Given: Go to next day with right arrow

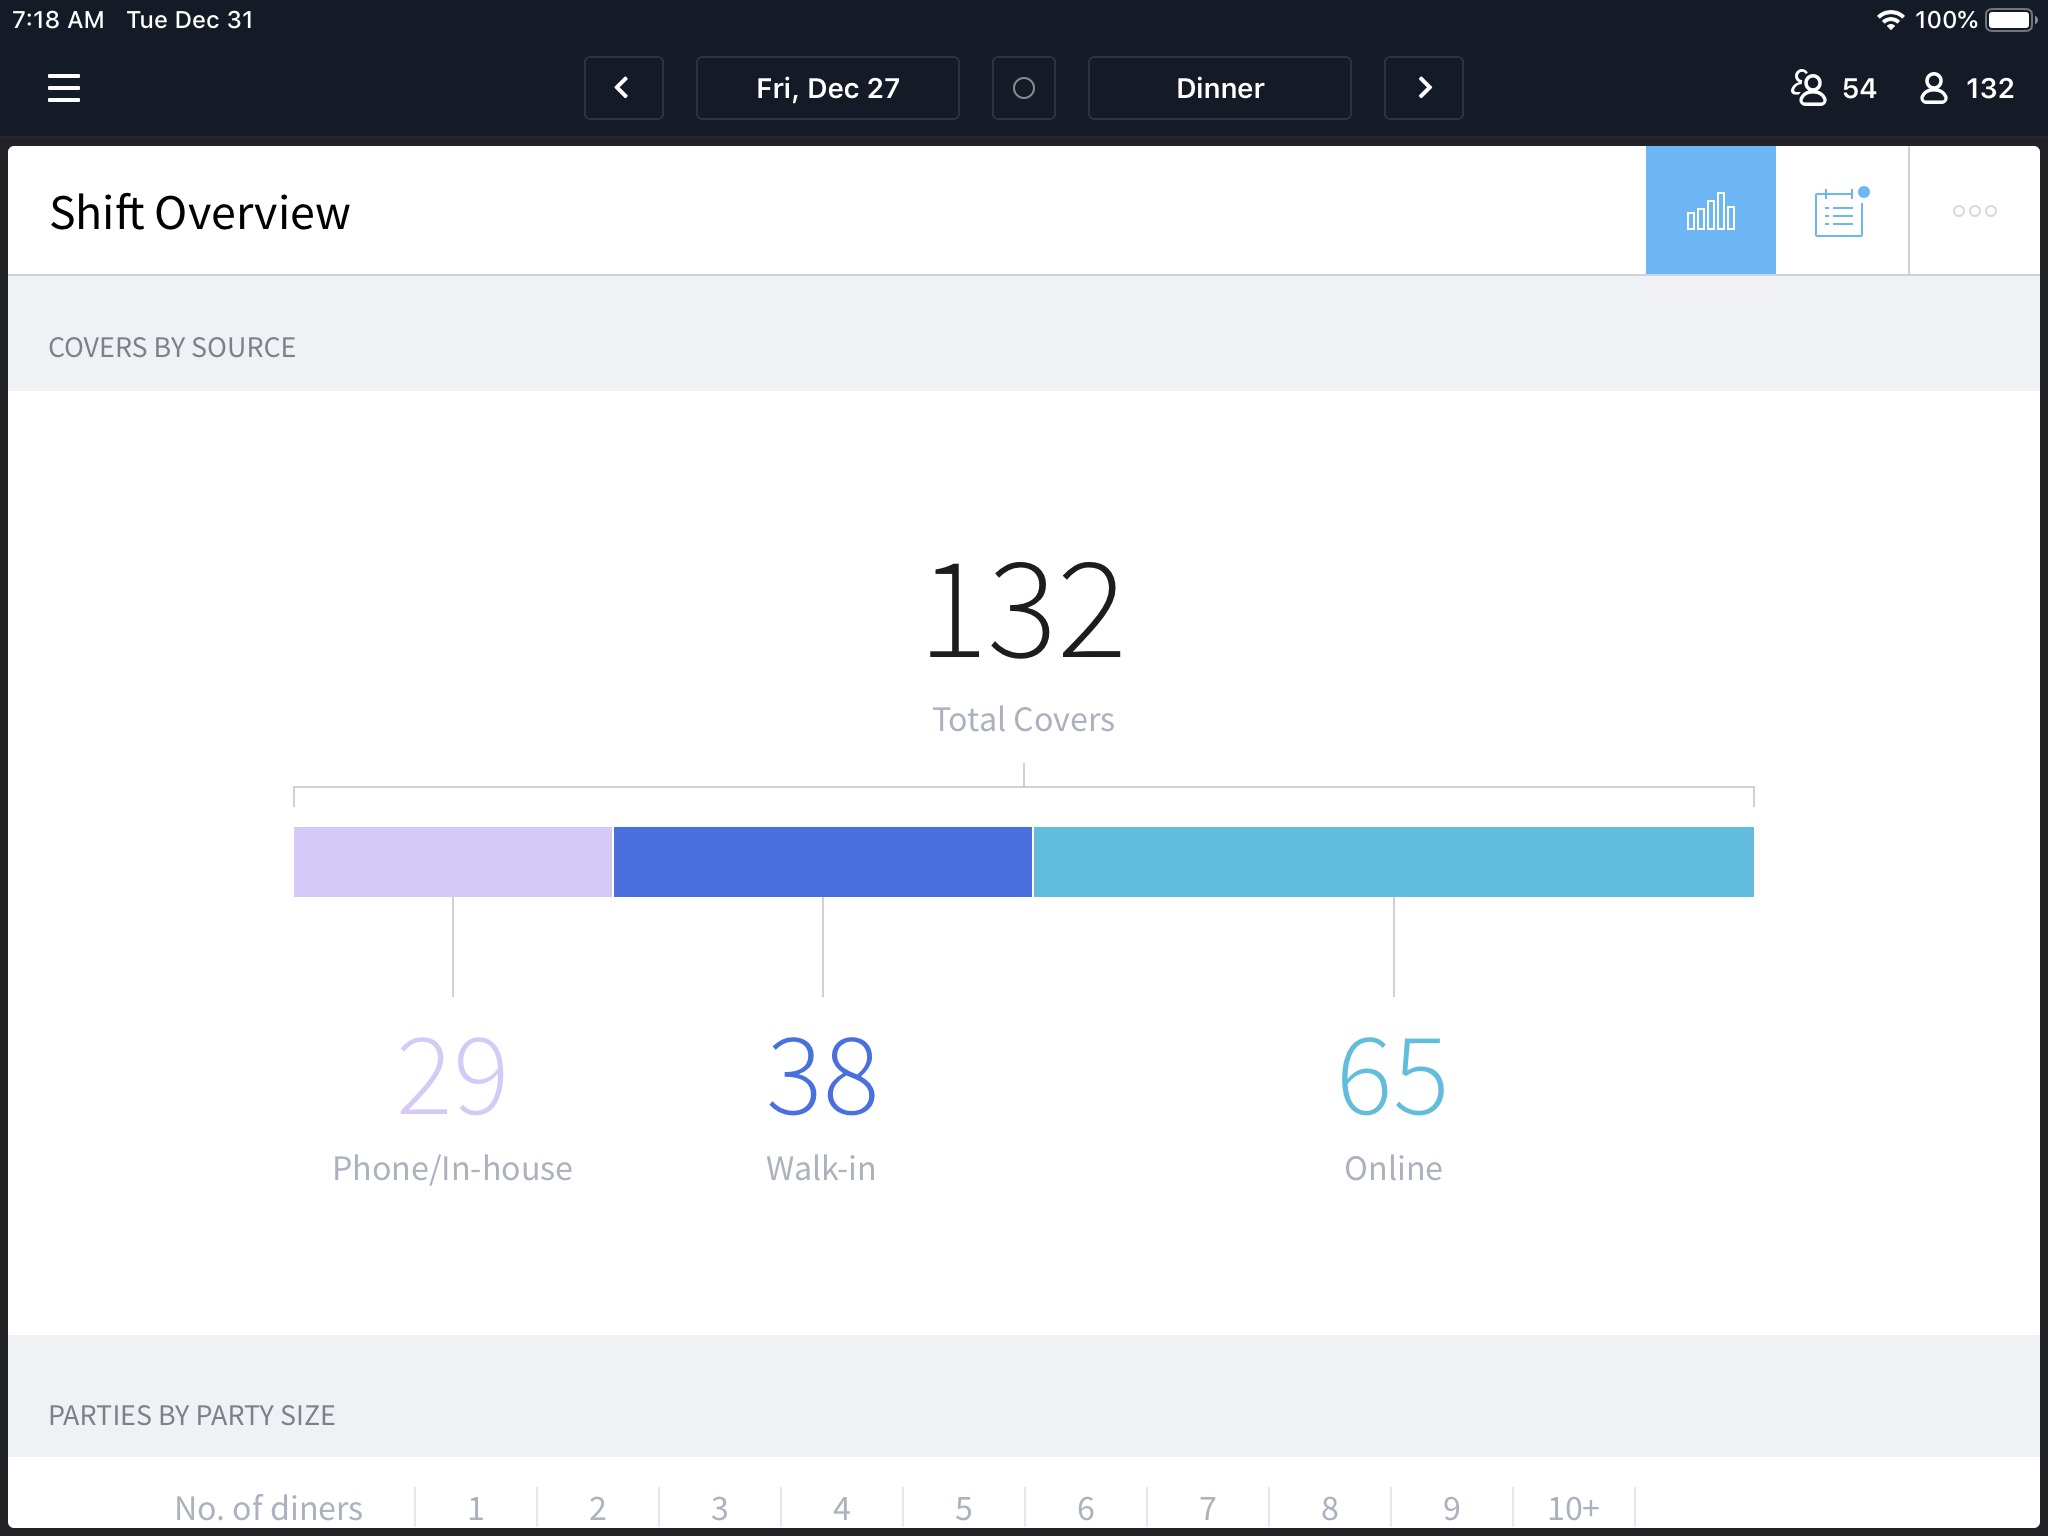Looking at the screenshot, I should click(x=1424, y=88).
